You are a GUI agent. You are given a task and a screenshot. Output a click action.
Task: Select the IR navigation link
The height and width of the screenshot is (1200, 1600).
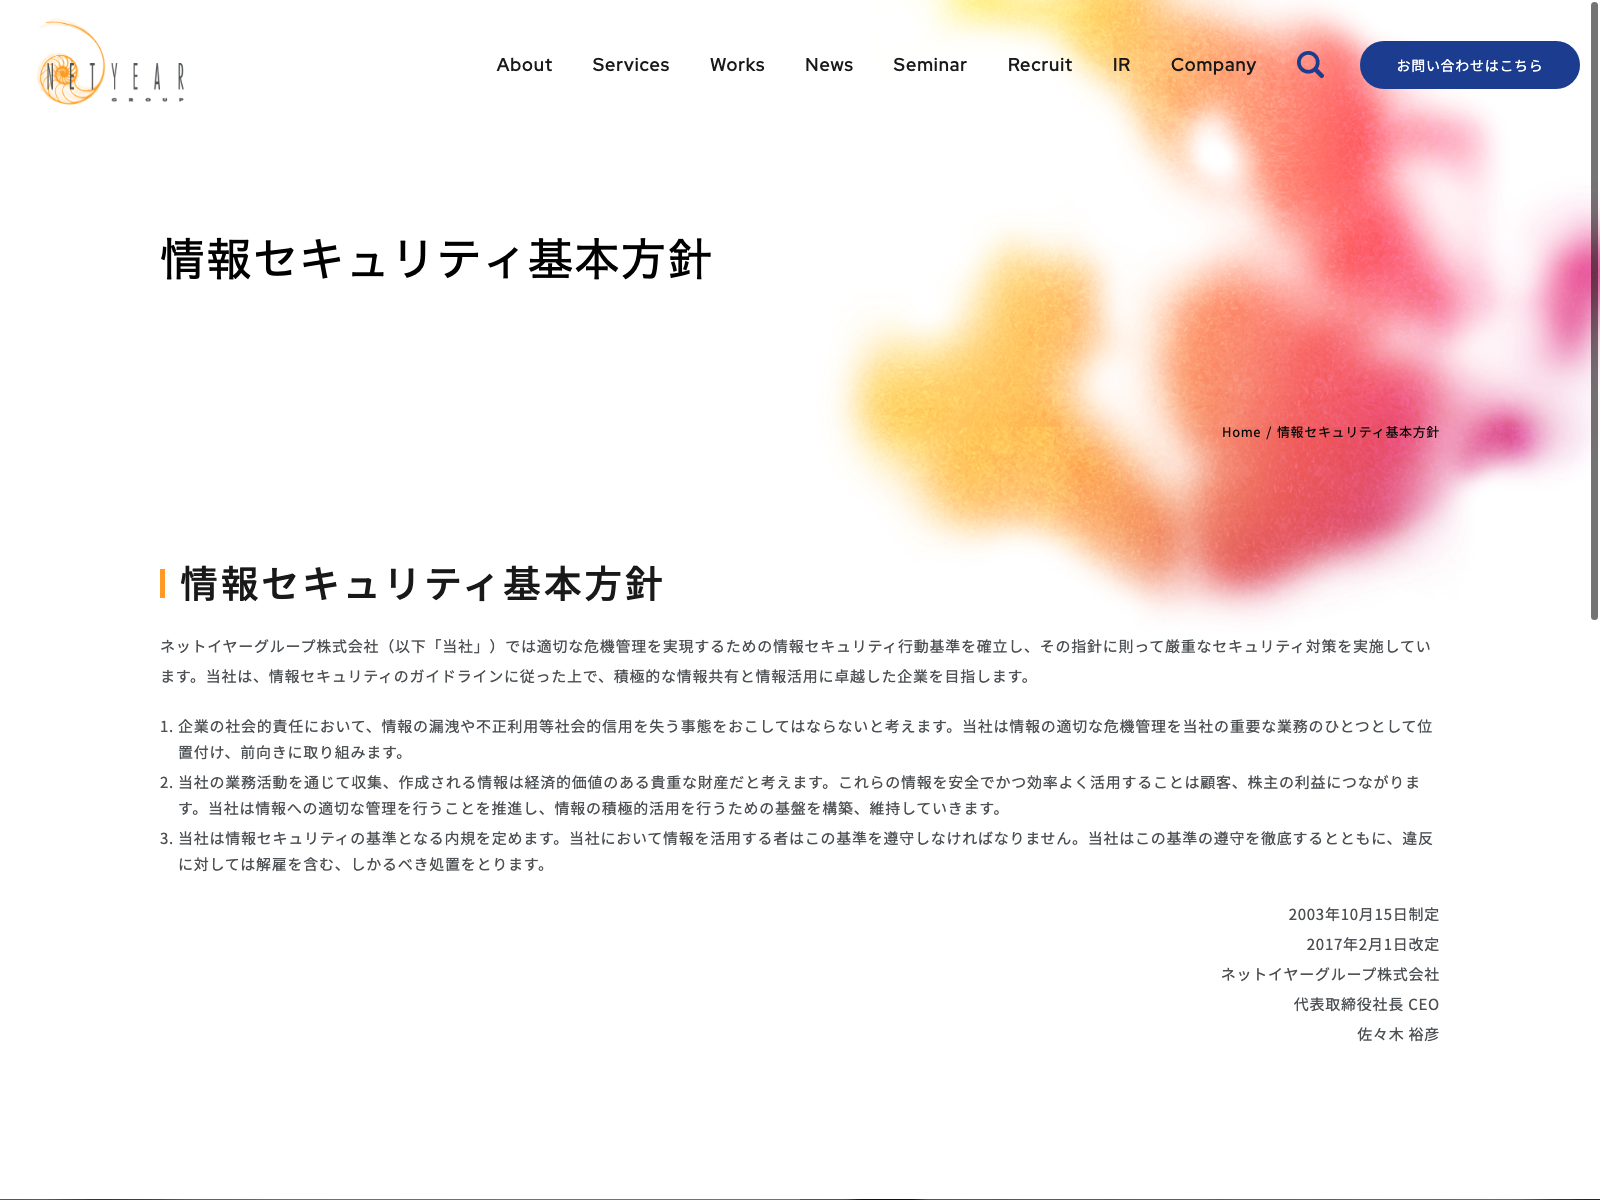pos(1121,65)
